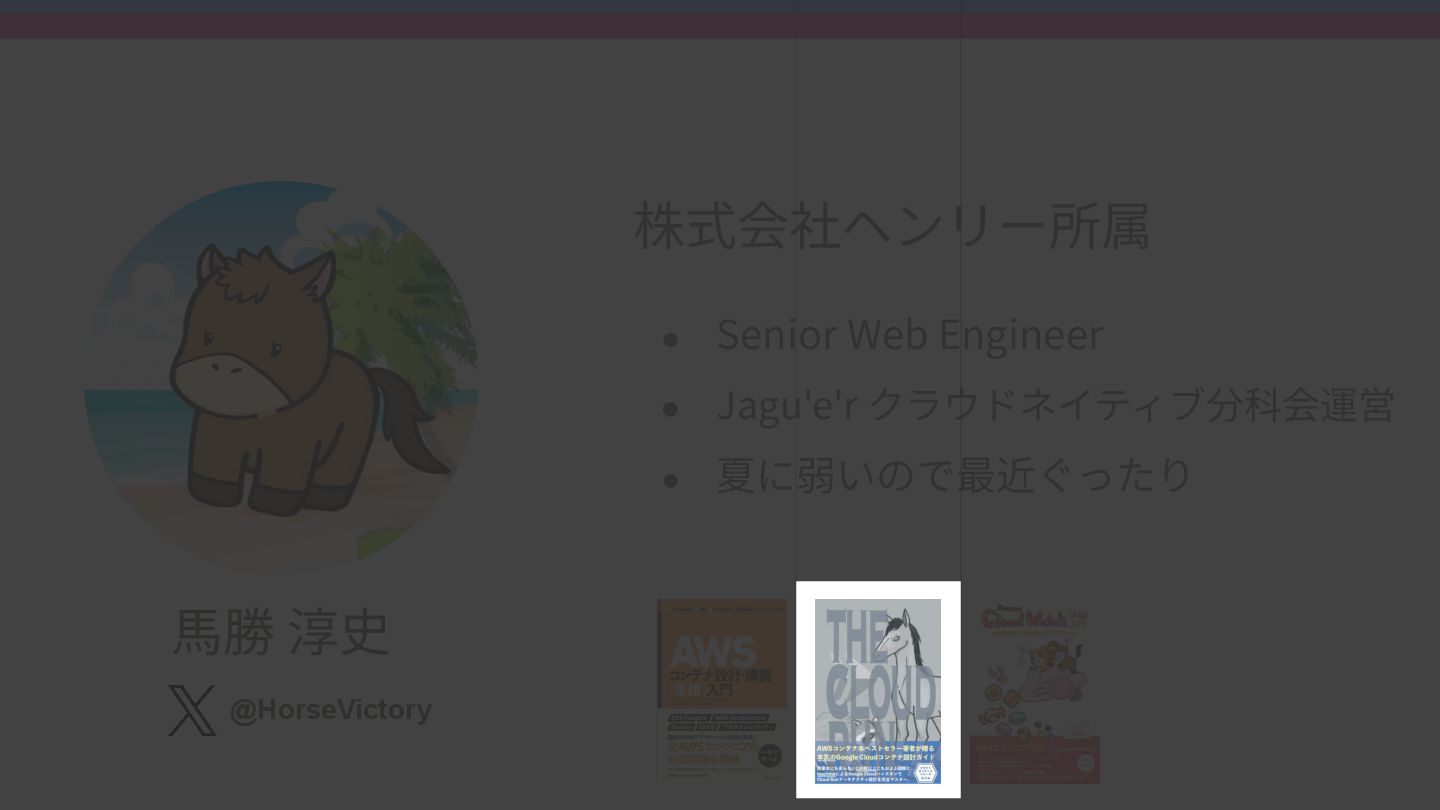Click the X (Twitter) logo icon
The height and width of the screenshot is (810, 1440).
point(192,710)
